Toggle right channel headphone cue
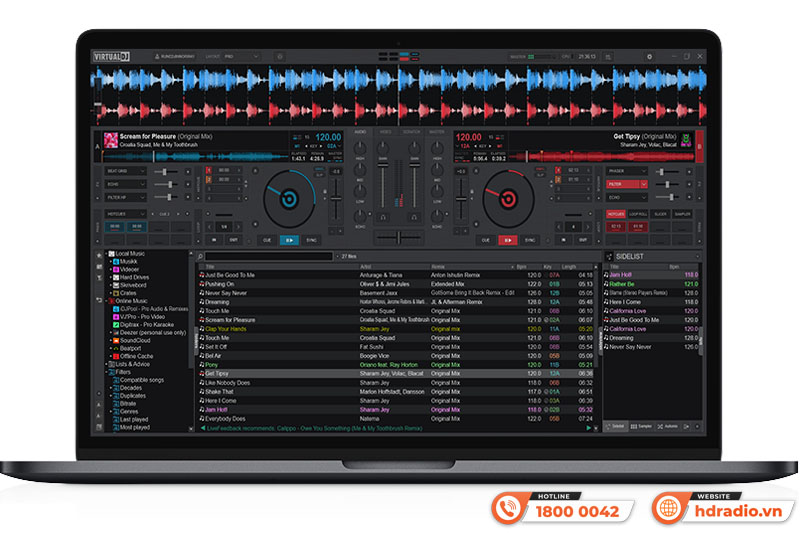 point(414,217)
